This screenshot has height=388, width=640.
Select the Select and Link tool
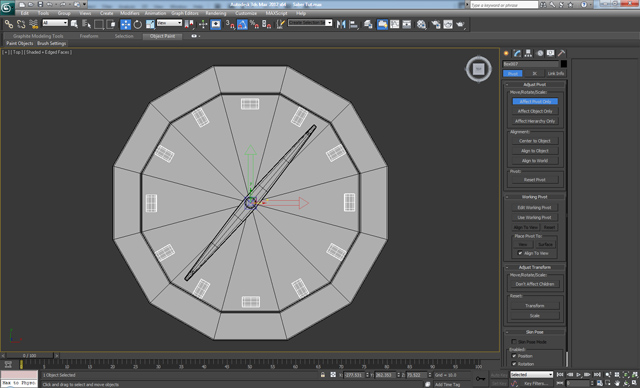point(9,24)
